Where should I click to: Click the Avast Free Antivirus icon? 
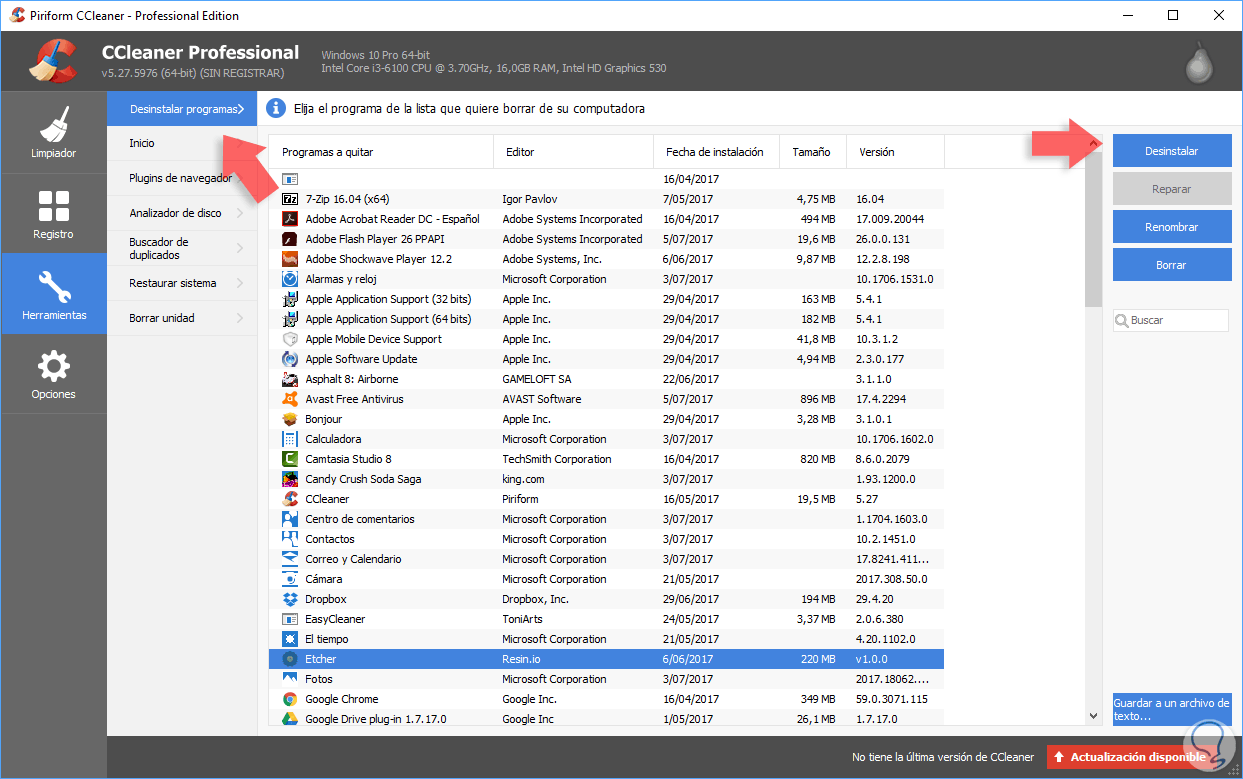pos(290,399)
